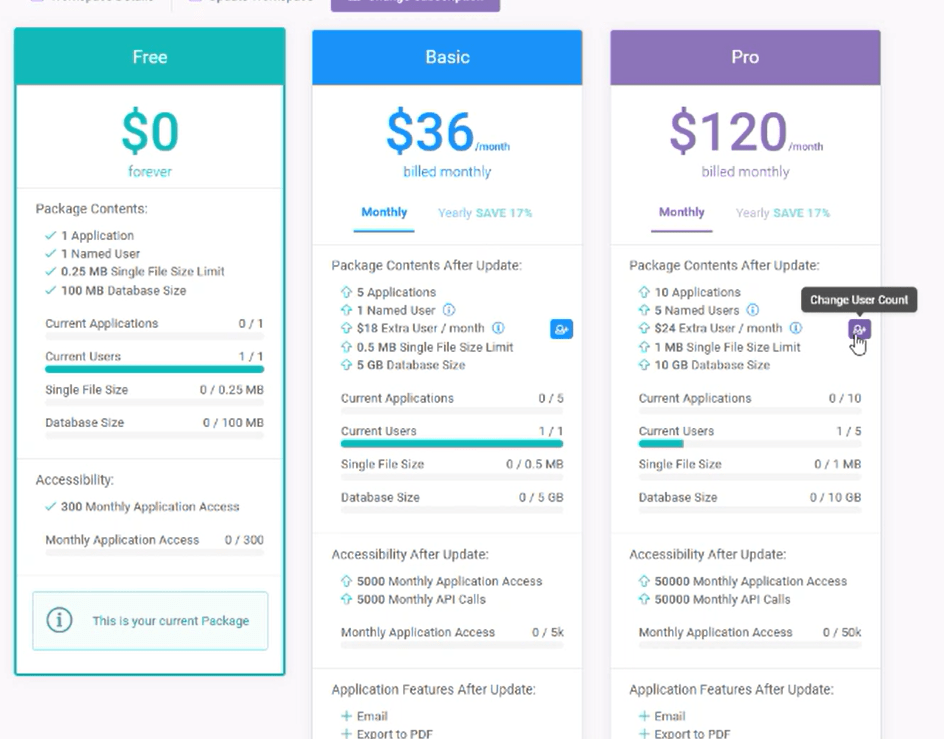Click Pro plan Current Users progress bar
Screen dimensions: 944x739
click(x=749, y=444)
